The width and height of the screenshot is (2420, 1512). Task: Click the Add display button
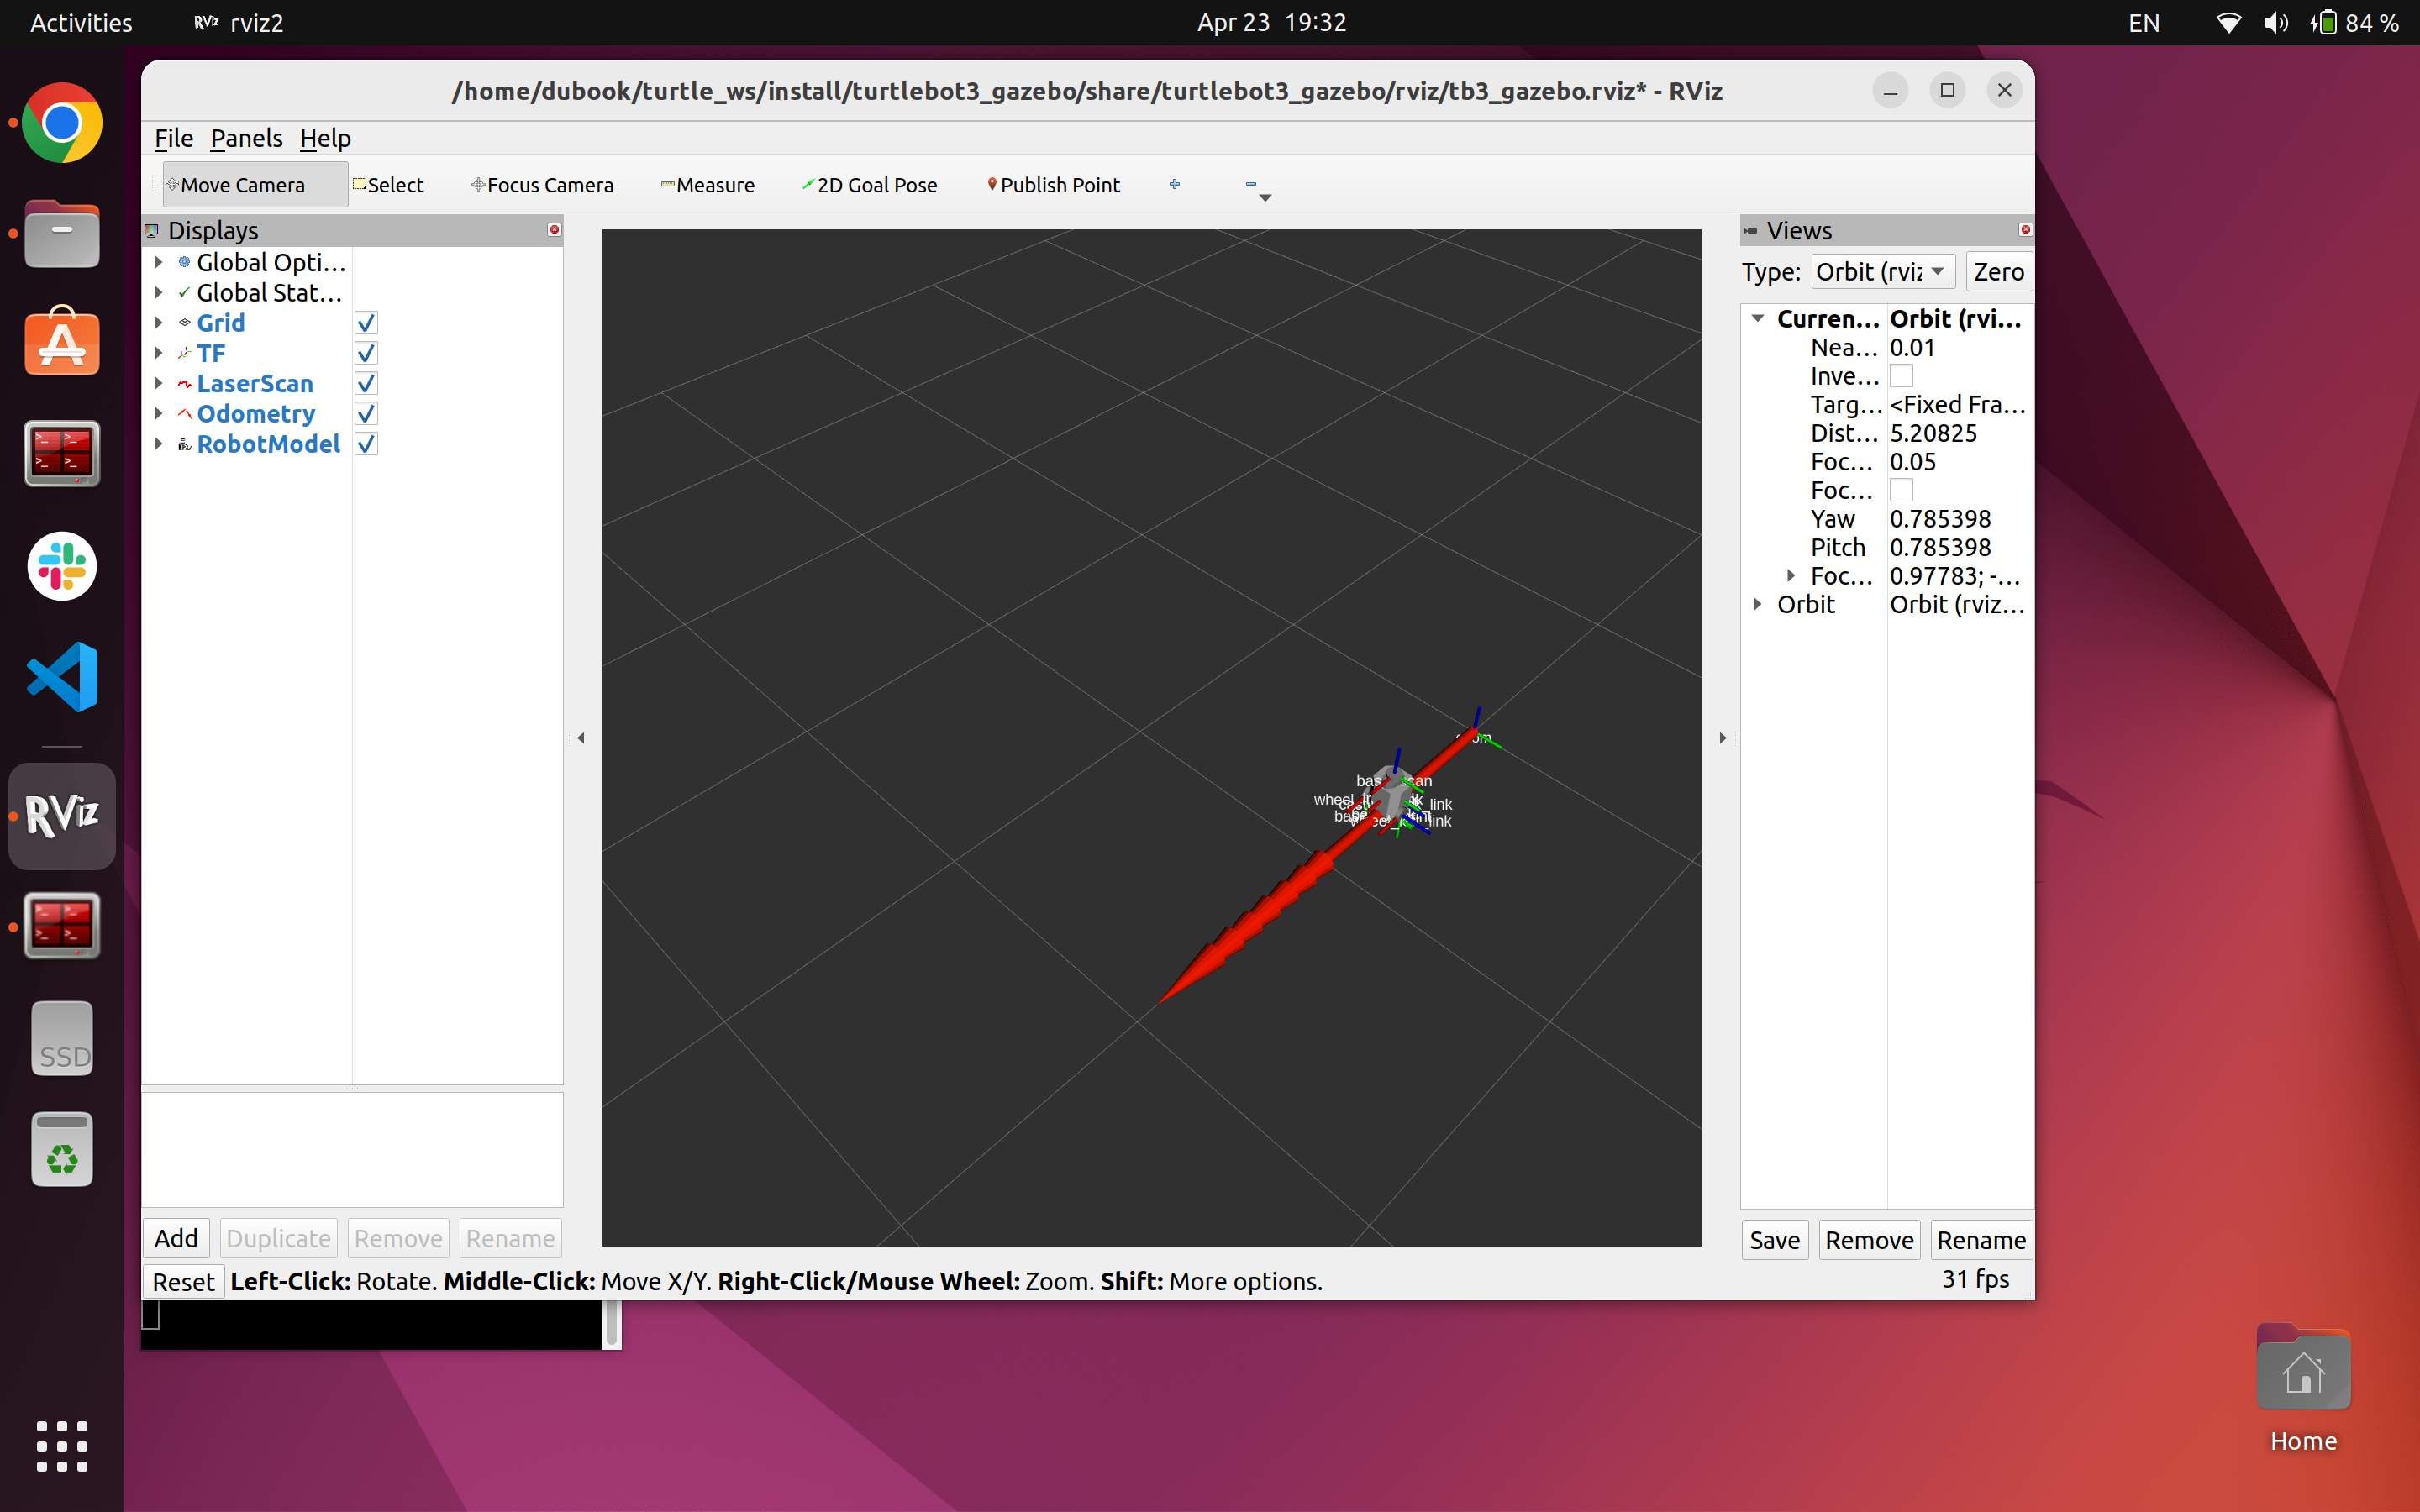[x=176, y=1238]
